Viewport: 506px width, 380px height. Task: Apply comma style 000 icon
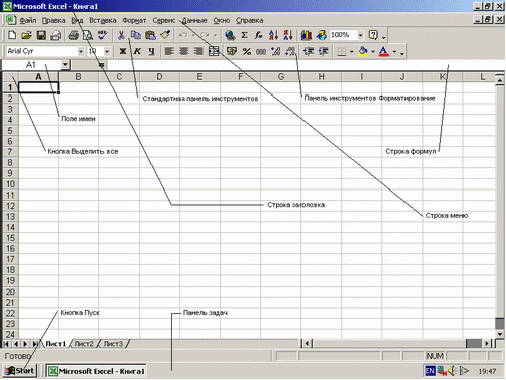261,51
